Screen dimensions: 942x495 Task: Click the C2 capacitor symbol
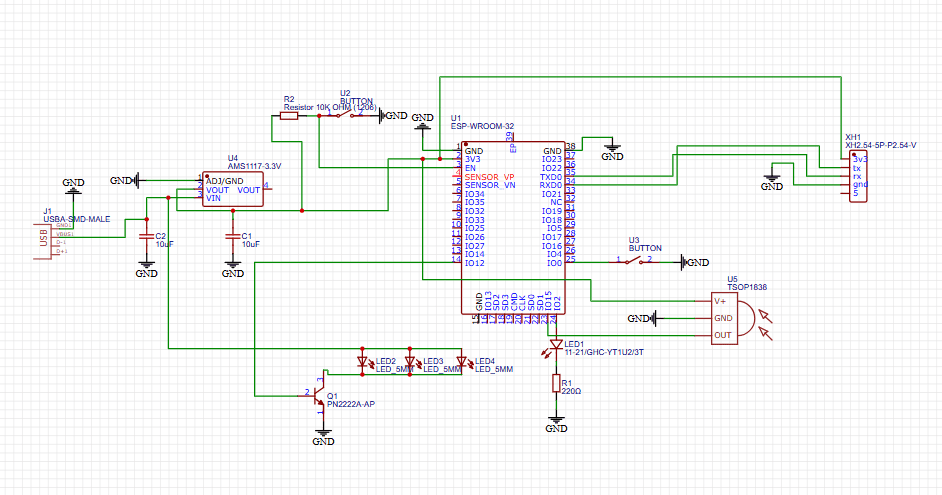pos(146,236)
